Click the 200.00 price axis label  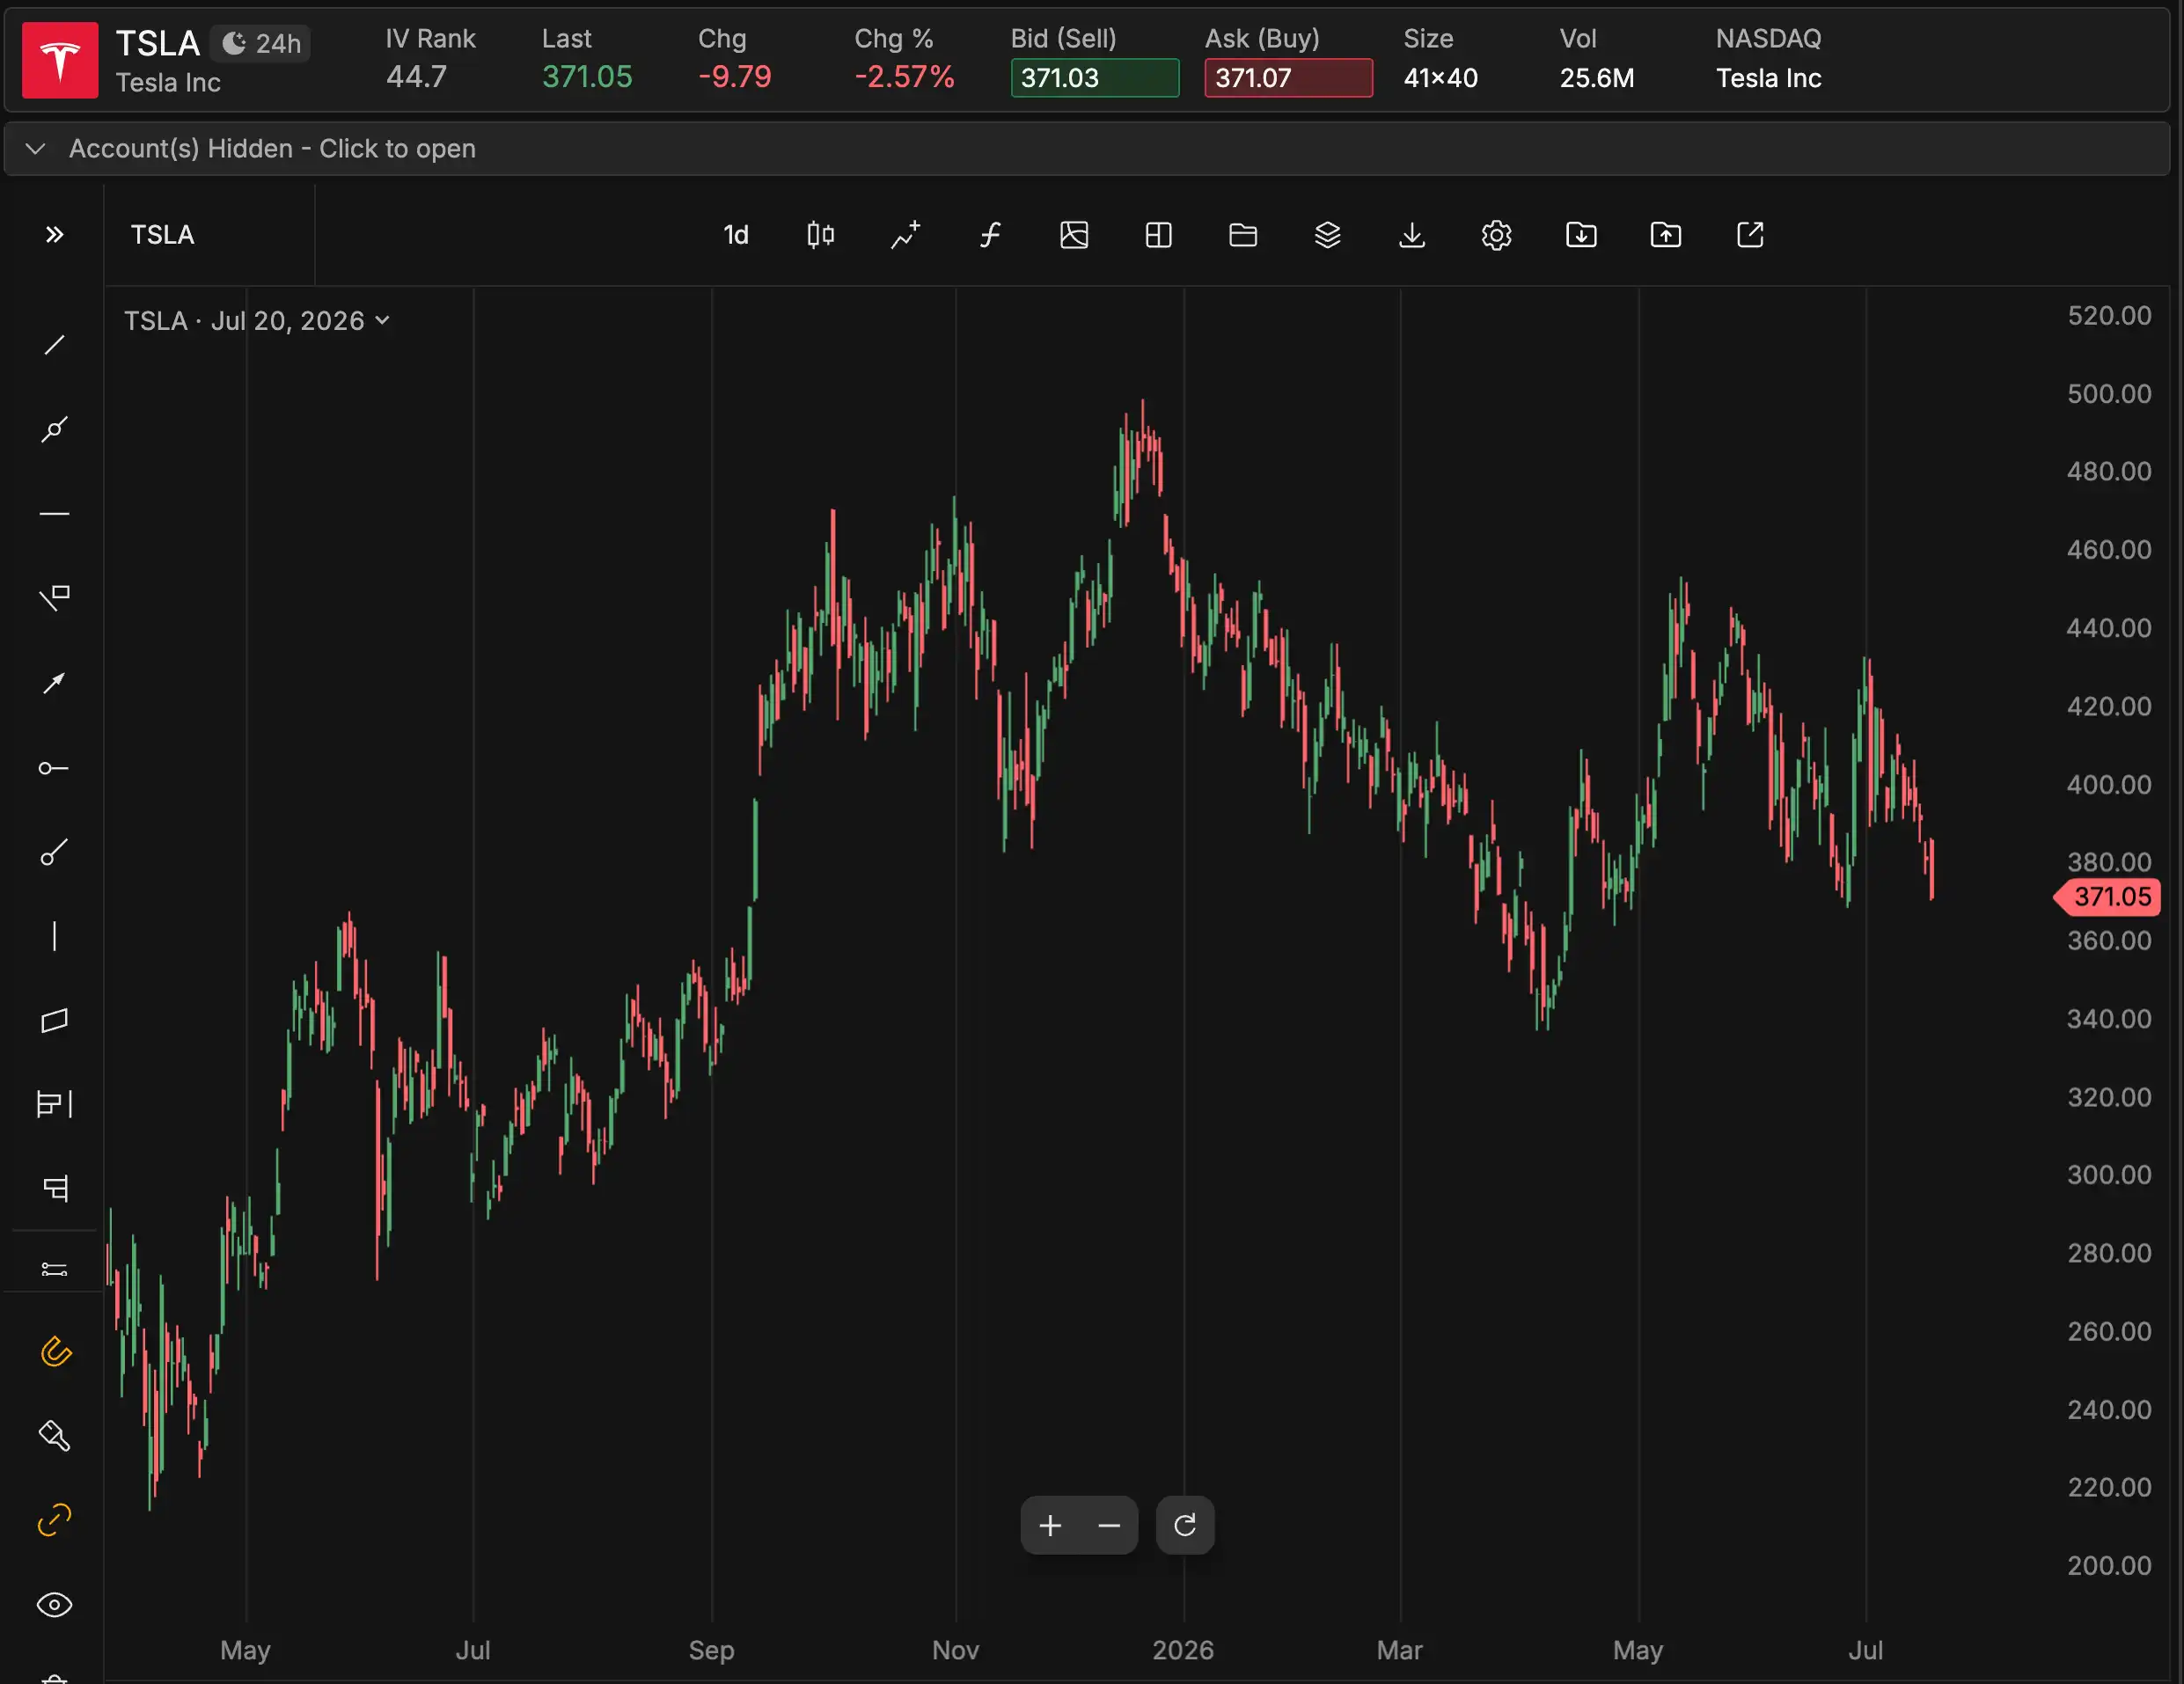tap(2109, 1566)
